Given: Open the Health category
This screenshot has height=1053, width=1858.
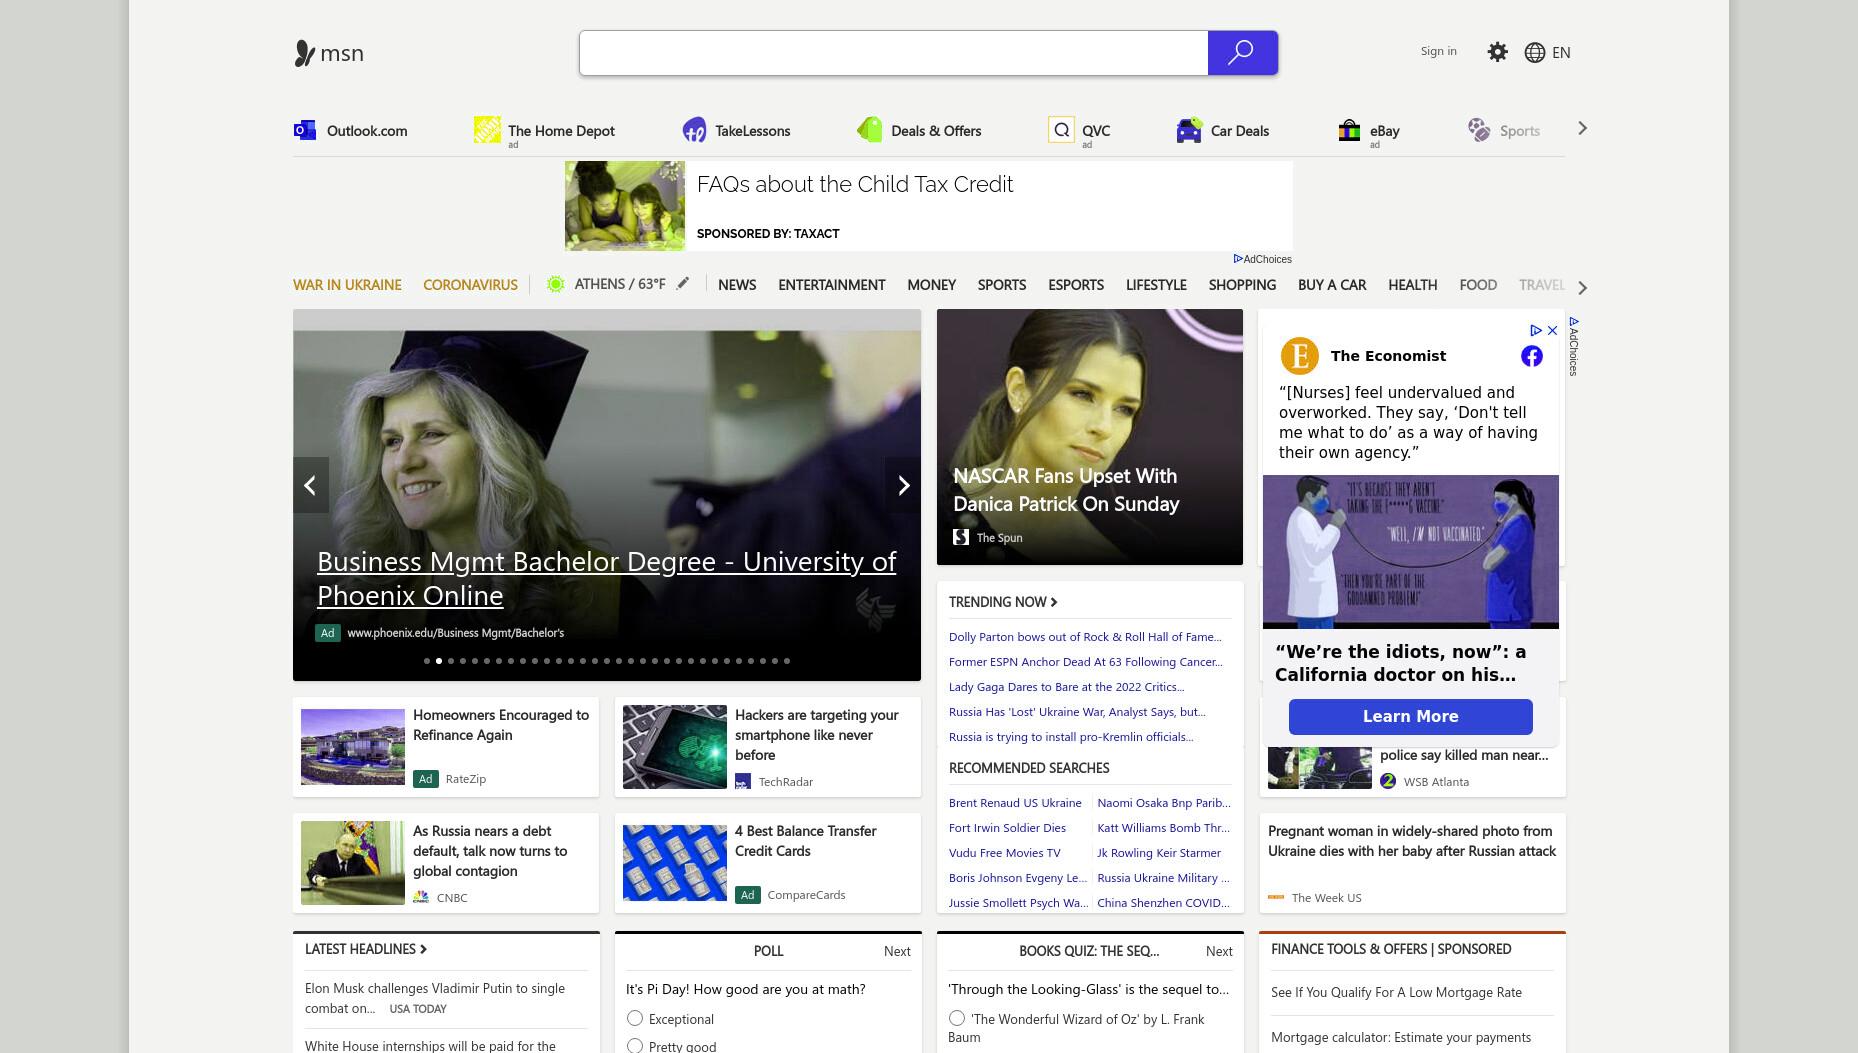Looking at the screenshot, I should tap(1413, 285).
